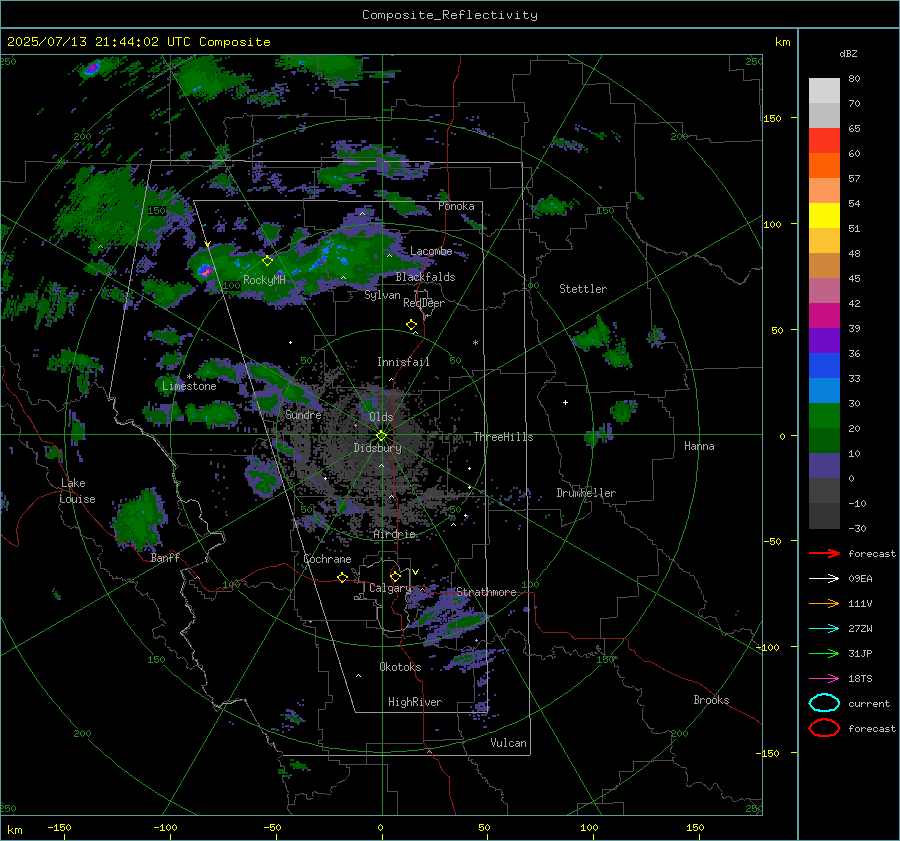Click the Lacombe town label
Screen dimensions: 900x841
coord(431,251)
